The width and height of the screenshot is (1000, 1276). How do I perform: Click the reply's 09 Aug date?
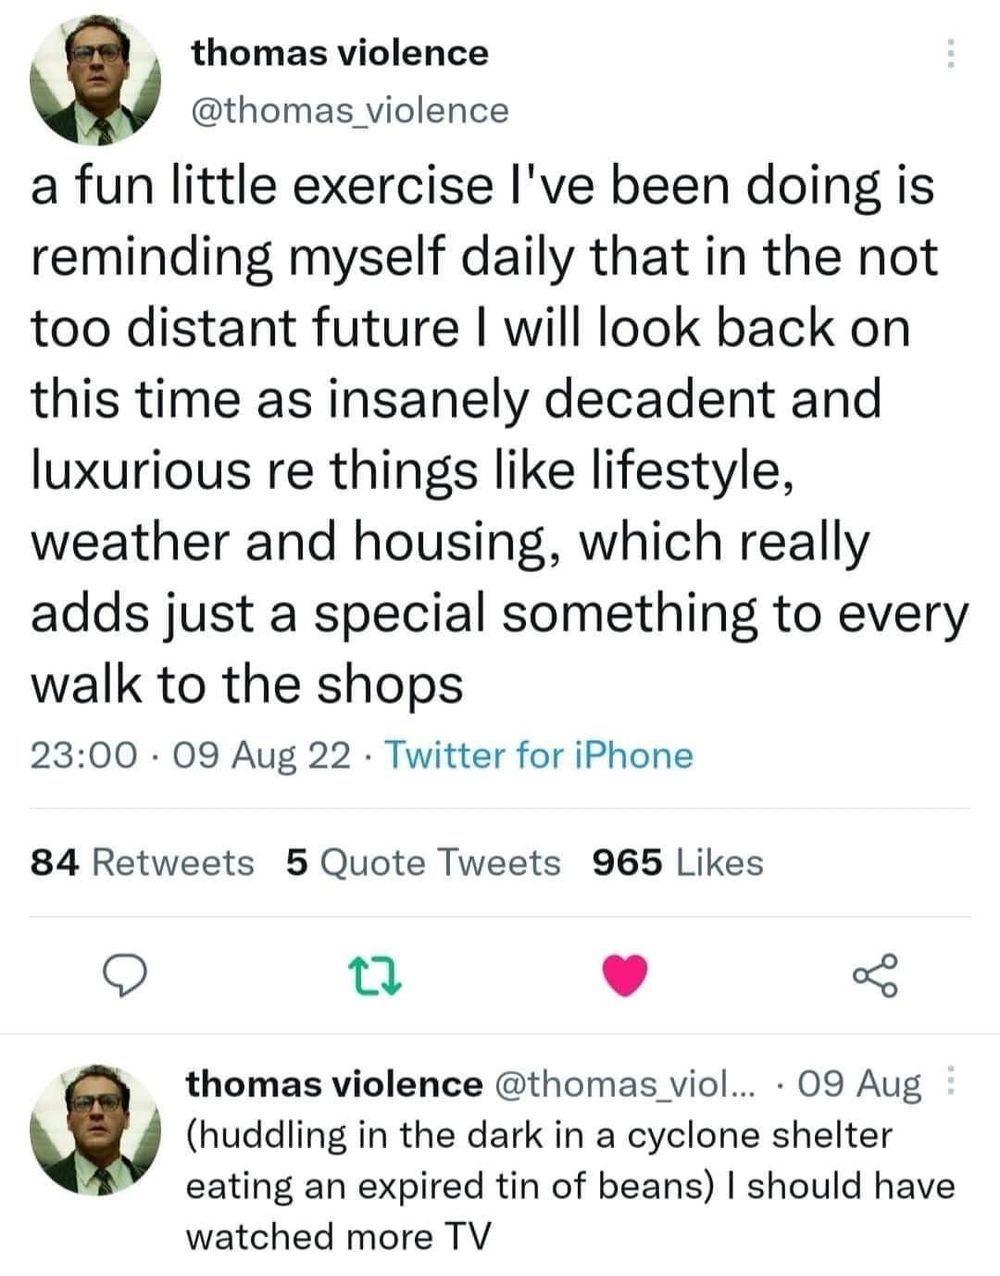coord(860,1084)
